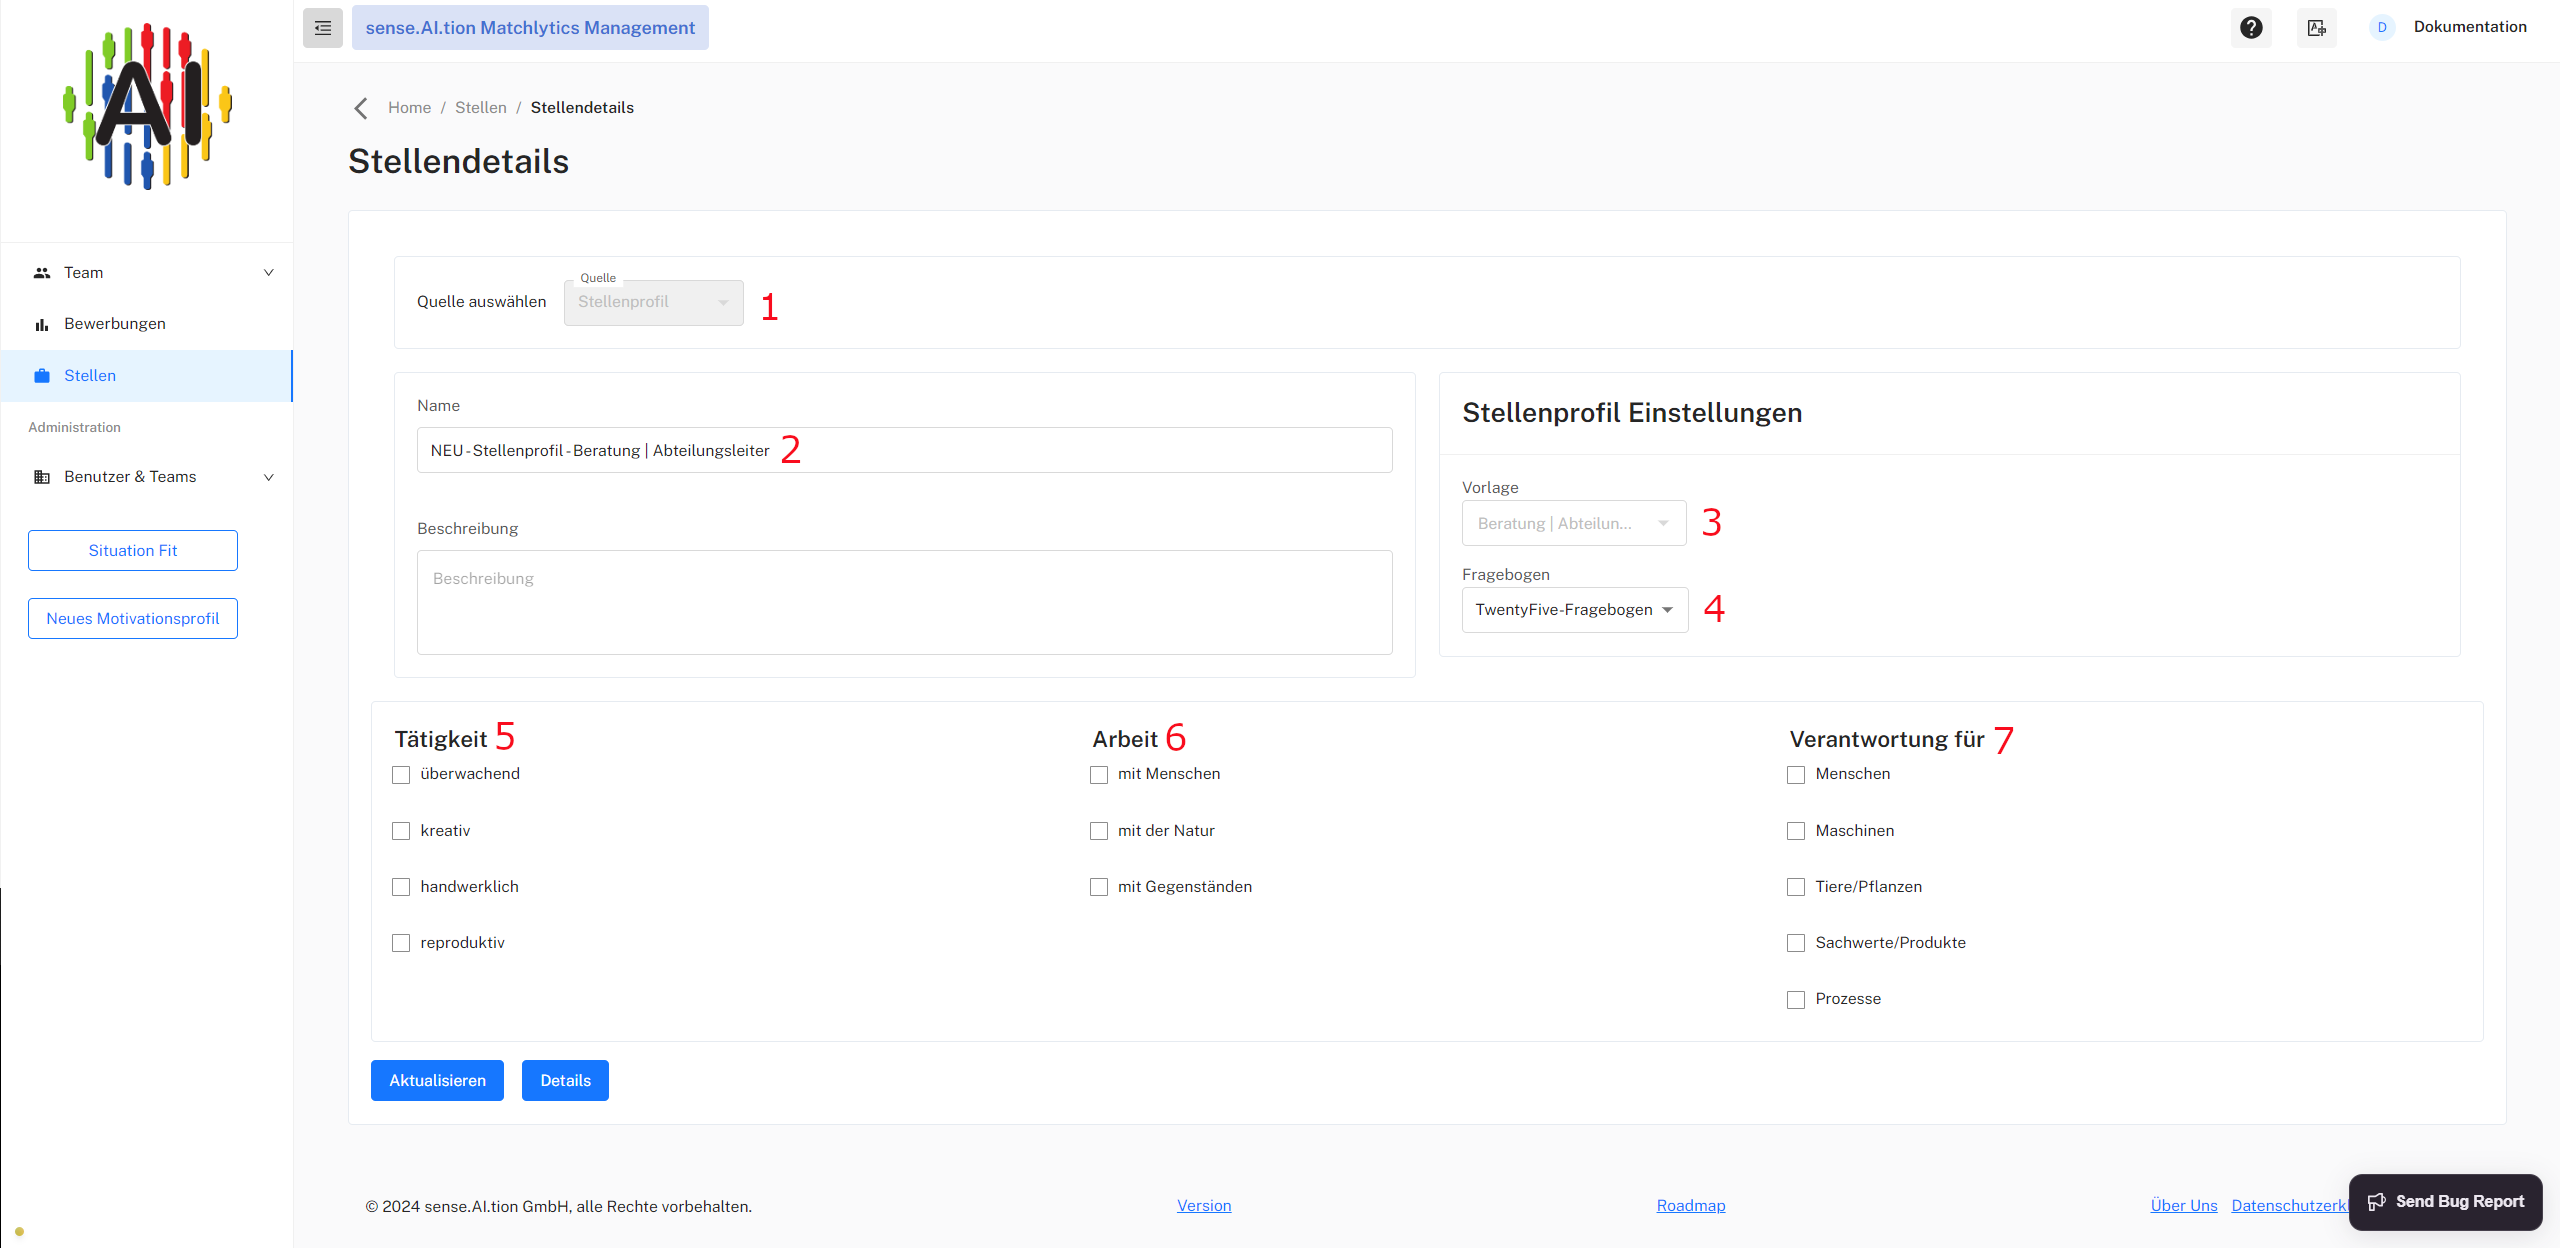Enable the mit der Natur checkbox
The height and width of the screenshot is (1248, 2560).
[x=1099, y=831]
